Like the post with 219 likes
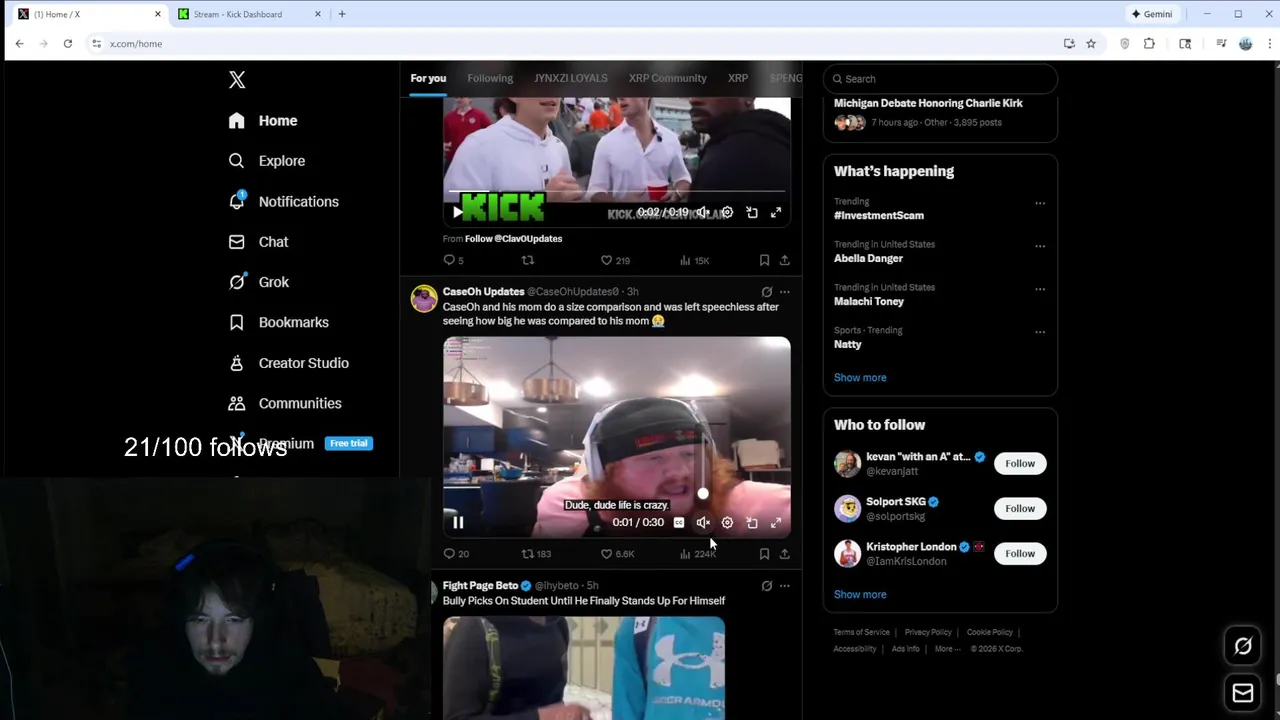The width and height of the screenshot is (1280, 720). [x=615, y=260]
